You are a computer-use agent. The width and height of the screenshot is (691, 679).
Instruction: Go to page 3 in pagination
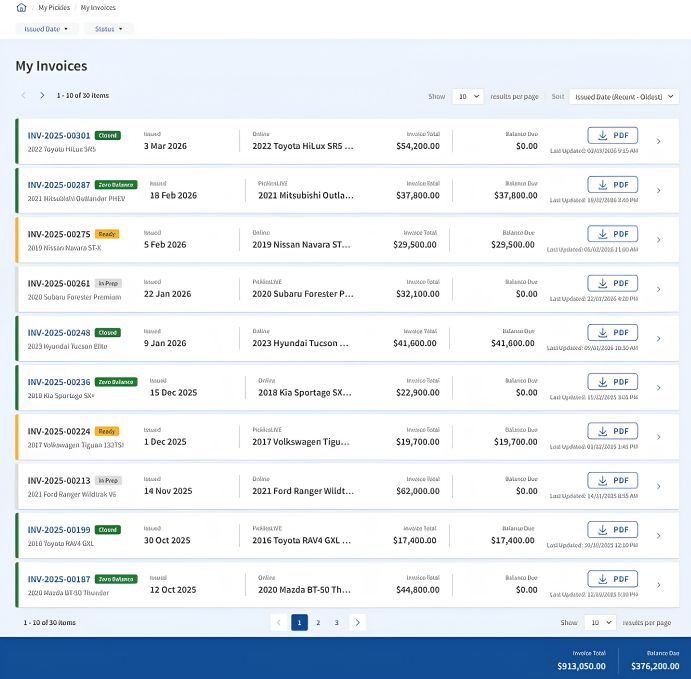click(x=337, y=623)
